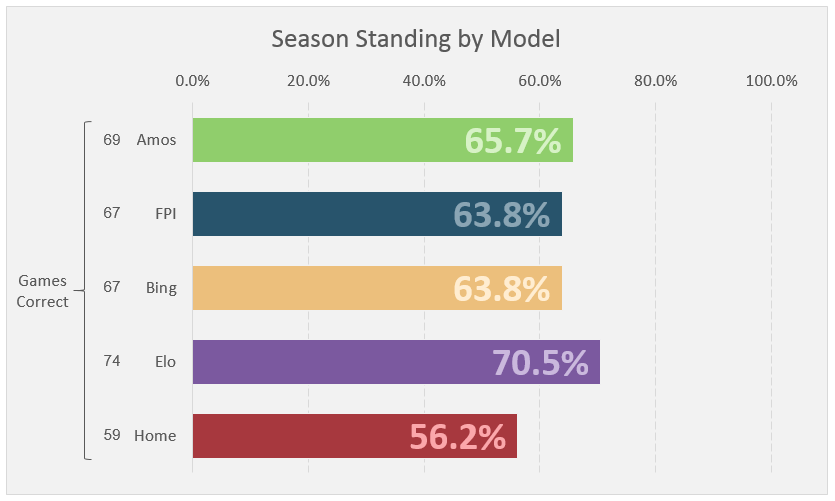Image resolution: width=835 pixels, height=501 pixels.
Task: Select the tan Bing bar
Action: 377,288
